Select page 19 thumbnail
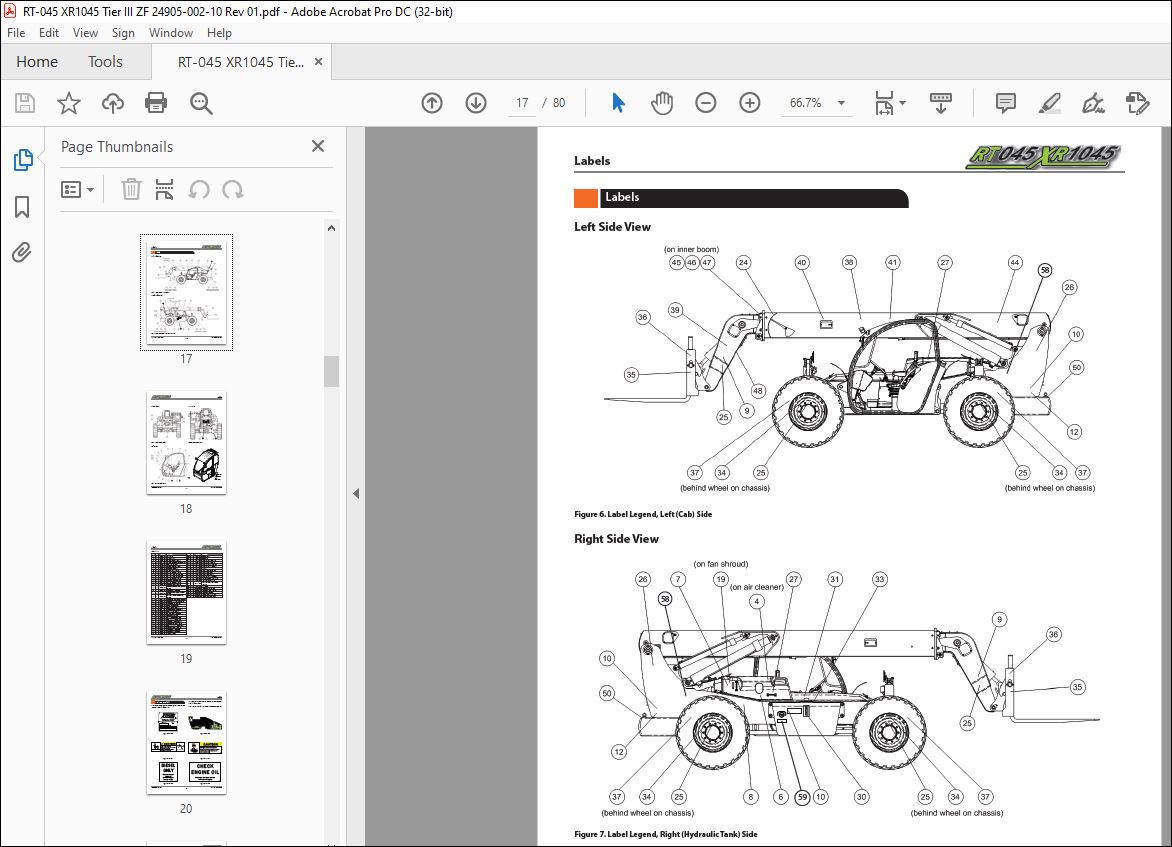This screenshot has height=847, width=1172. (186, 593)
